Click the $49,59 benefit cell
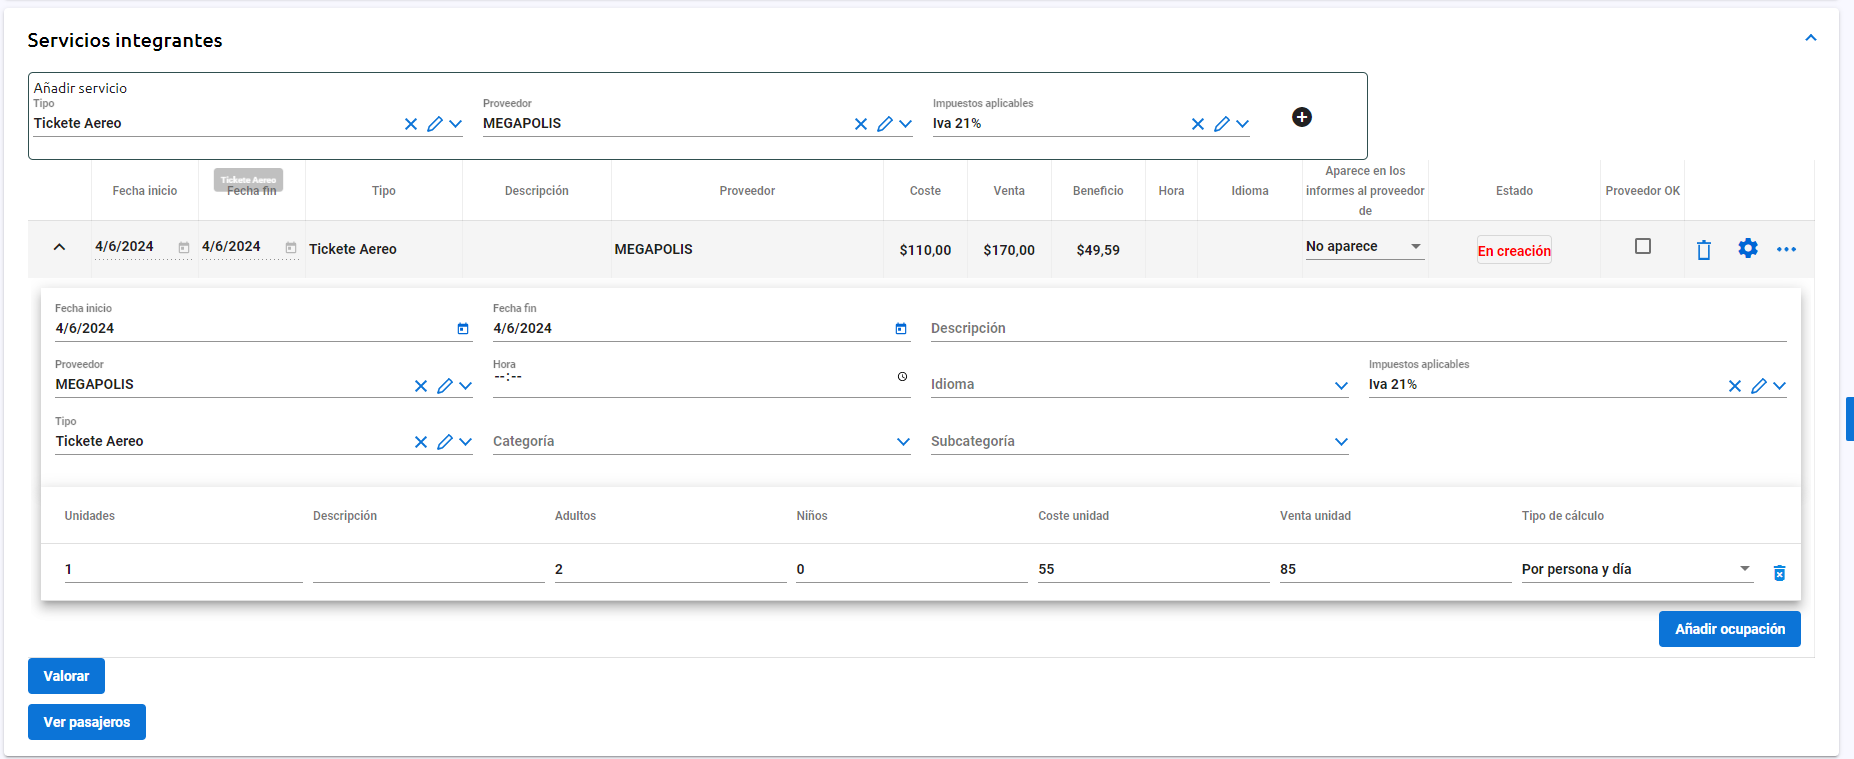Screen dimensions: 1854x759 click(x=1098, y=250)
